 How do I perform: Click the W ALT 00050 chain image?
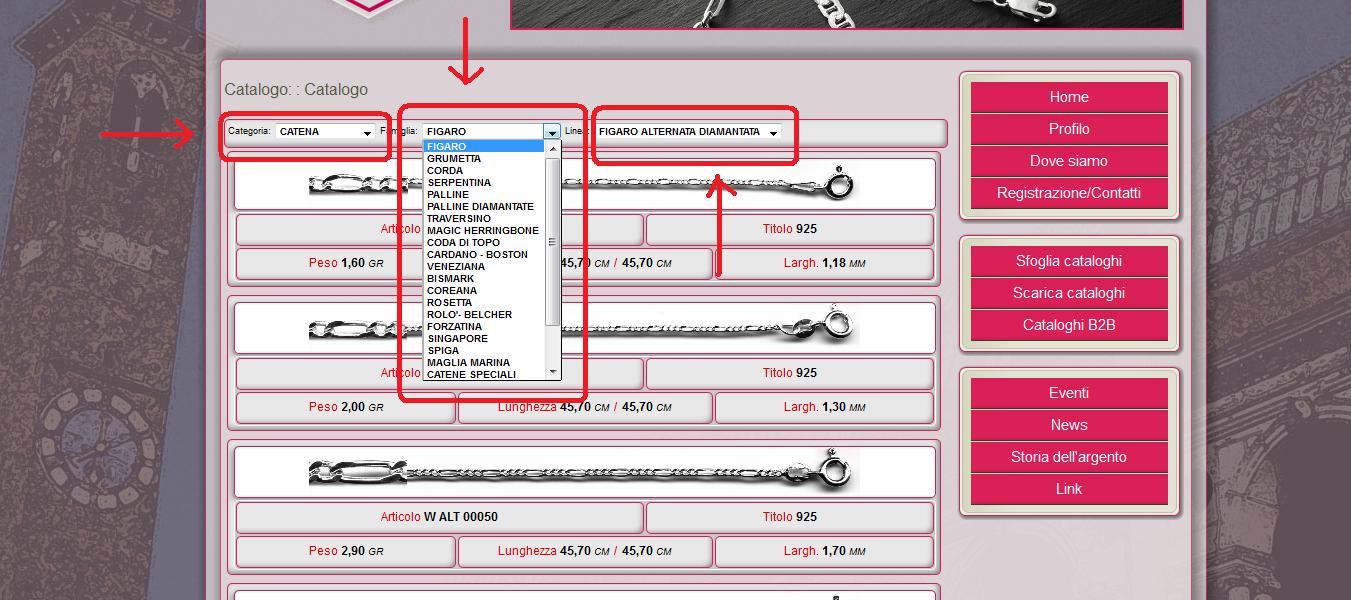tap(584, 471)
